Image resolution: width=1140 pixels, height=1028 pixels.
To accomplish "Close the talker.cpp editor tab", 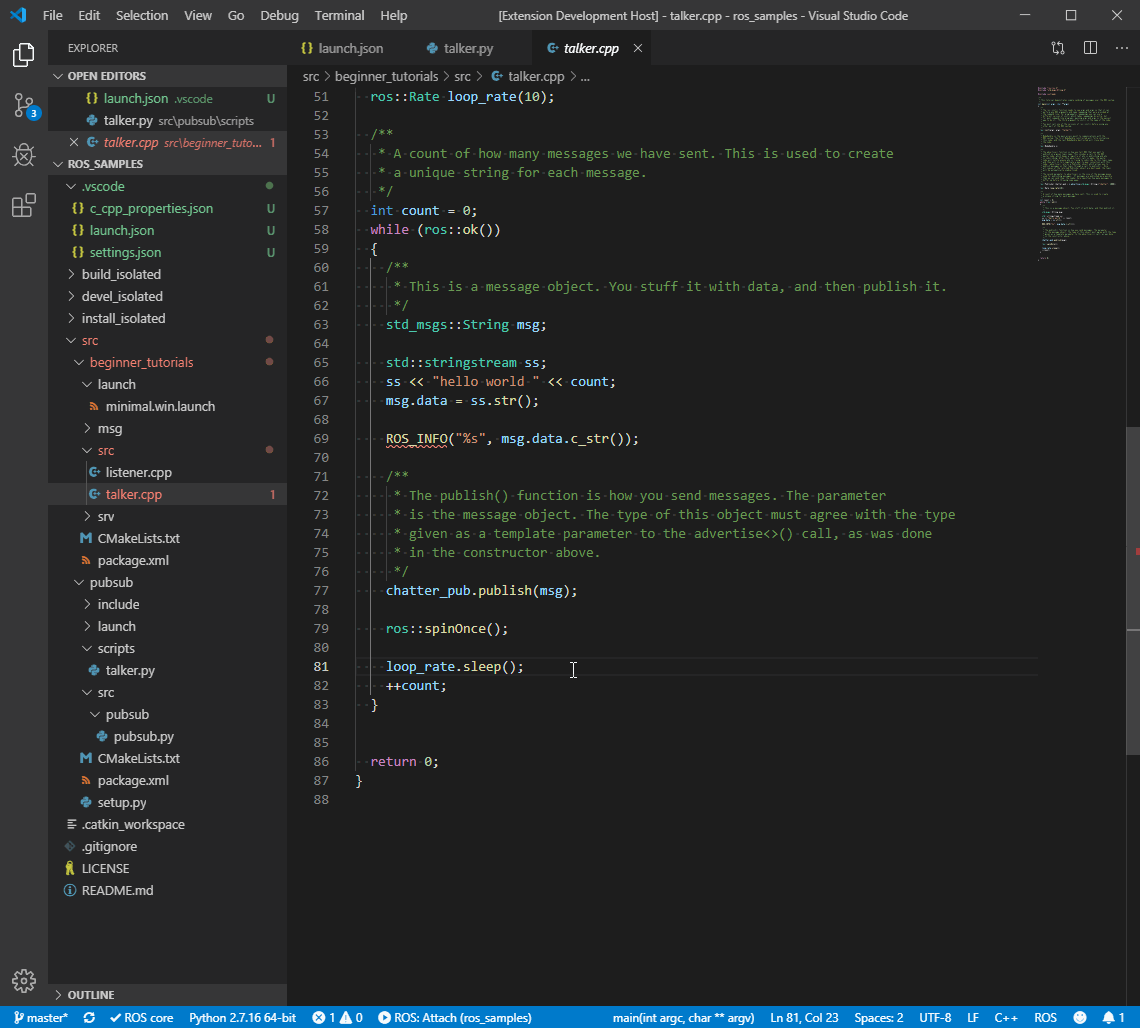I will tap(637, 47).
